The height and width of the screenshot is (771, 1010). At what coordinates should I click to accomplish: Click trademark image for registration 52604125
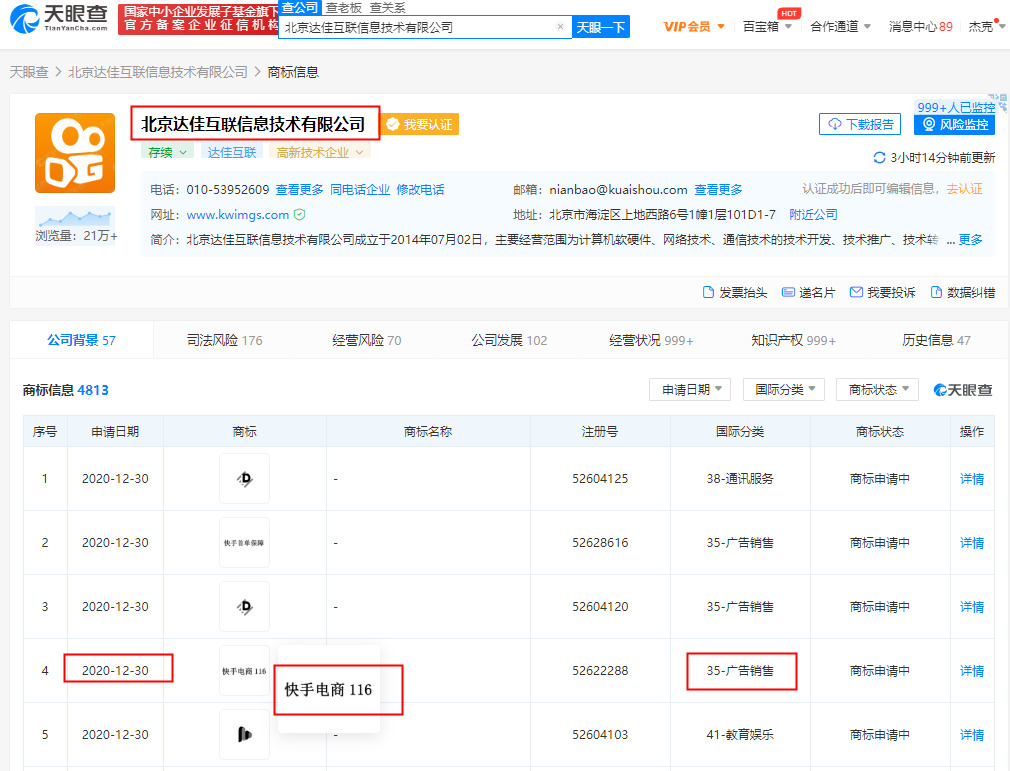244,479
